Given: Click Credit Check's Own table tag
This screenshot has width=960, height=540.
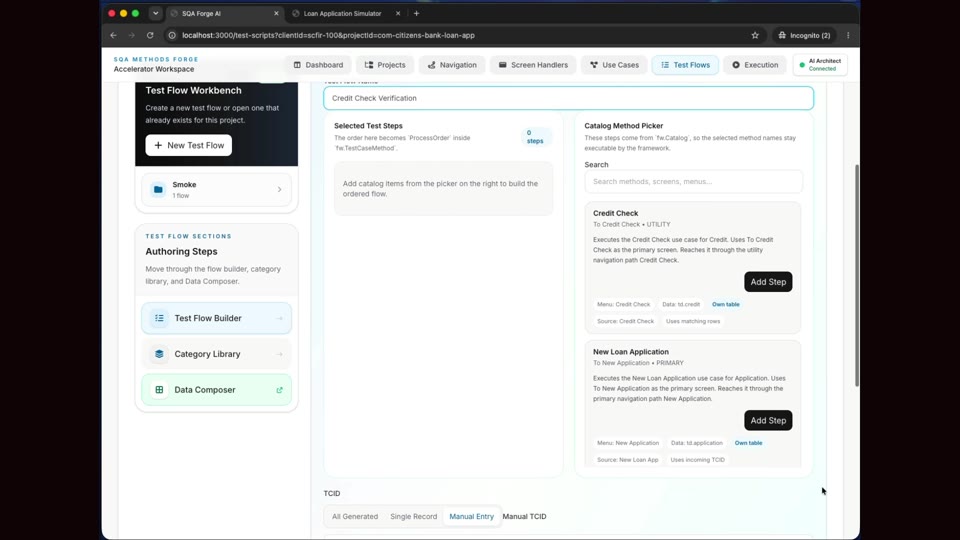Looking at the screenshot, I should pyautogui.click(x=726, y=304).
